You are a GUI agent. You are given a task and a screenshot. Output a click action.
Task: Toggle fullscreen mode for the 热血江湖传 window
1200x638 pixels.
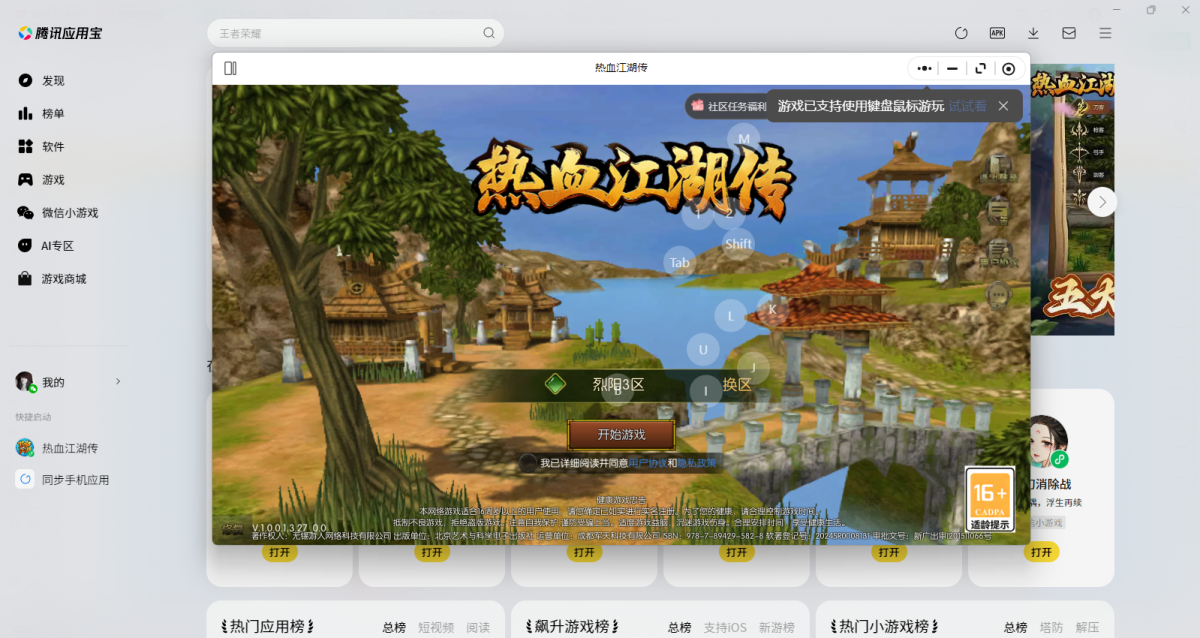(x=981, y=67)
